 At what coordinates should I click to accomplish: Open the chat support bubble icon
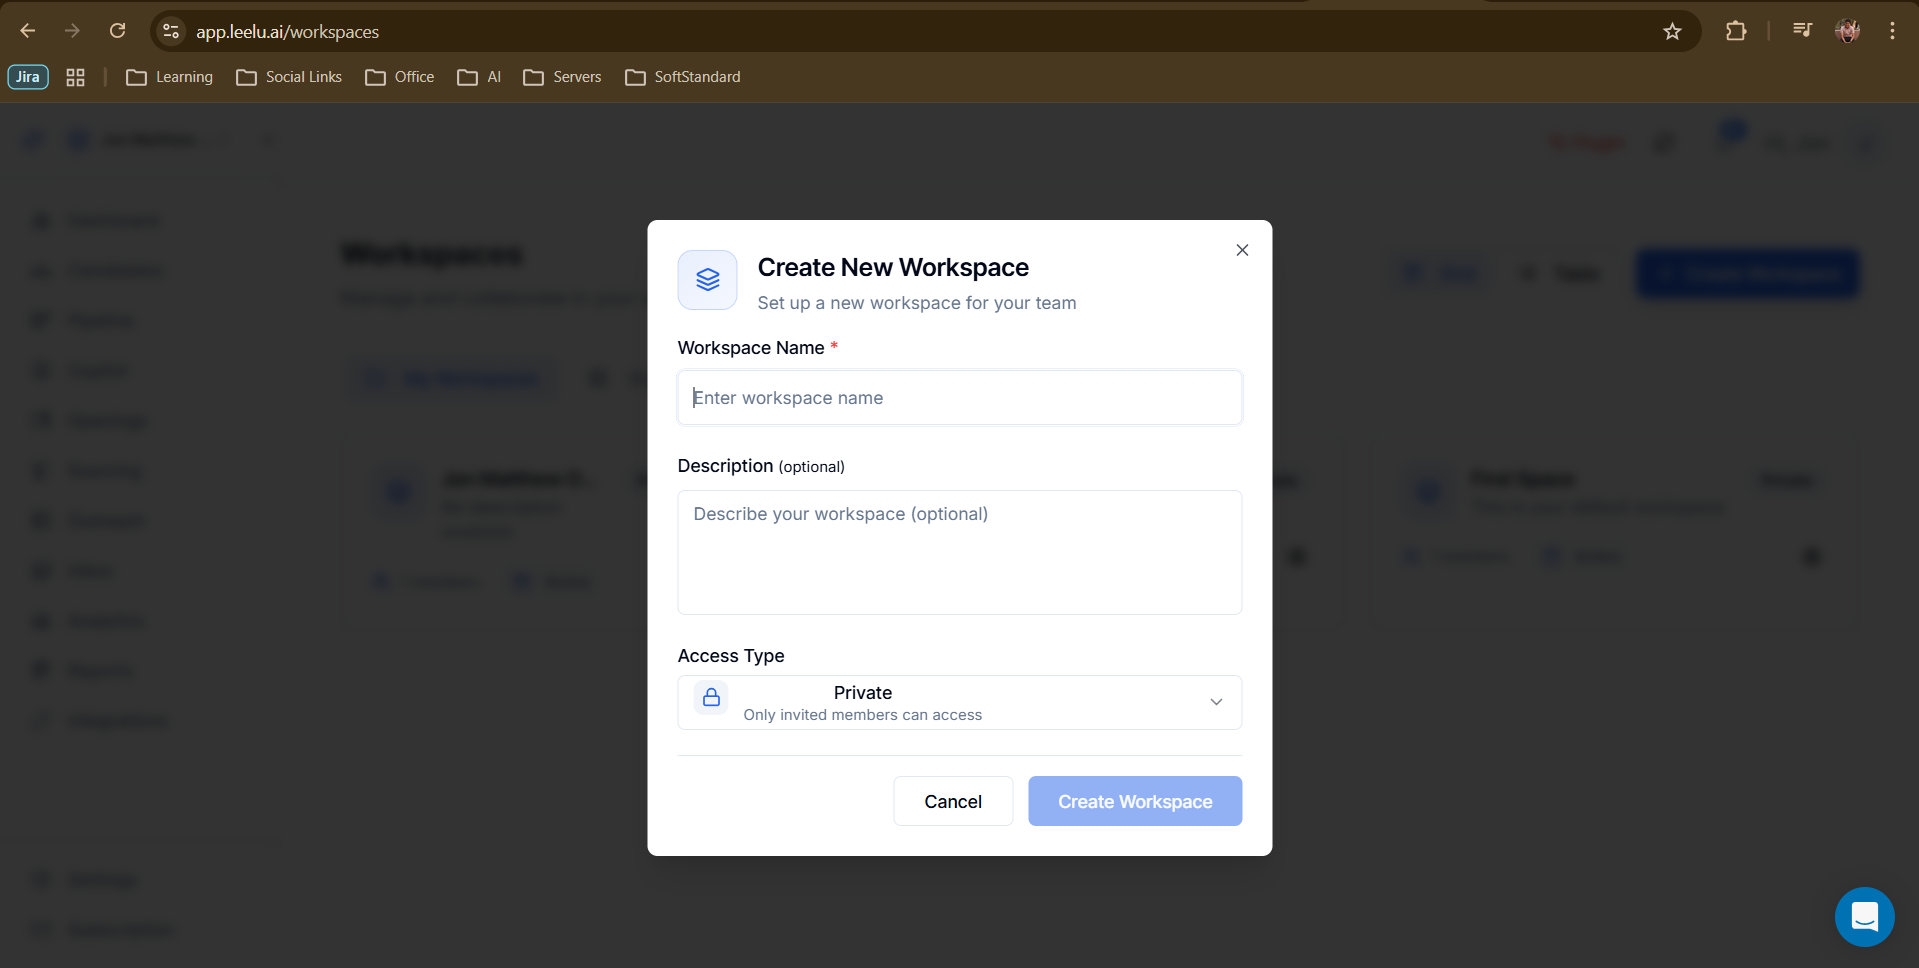[x=1864, y=916]
